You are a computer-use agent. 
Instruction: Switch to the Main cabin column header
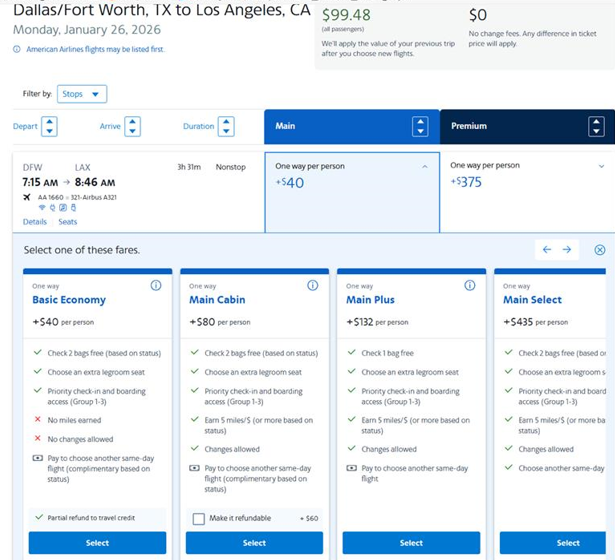pyautogui.click(x=350, y=127)
